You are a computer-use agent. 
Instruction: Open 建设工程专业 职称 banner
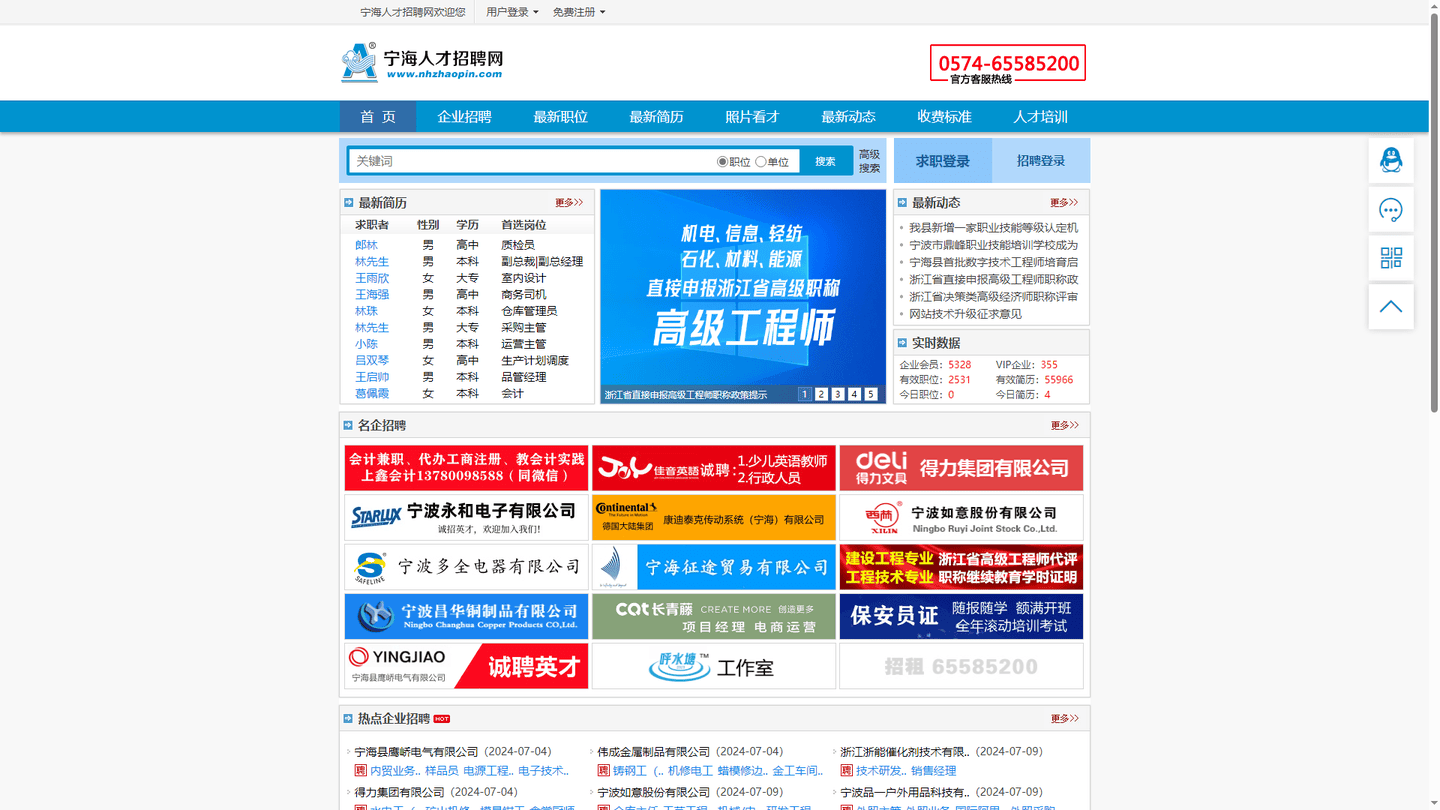[x=961, y=567]
